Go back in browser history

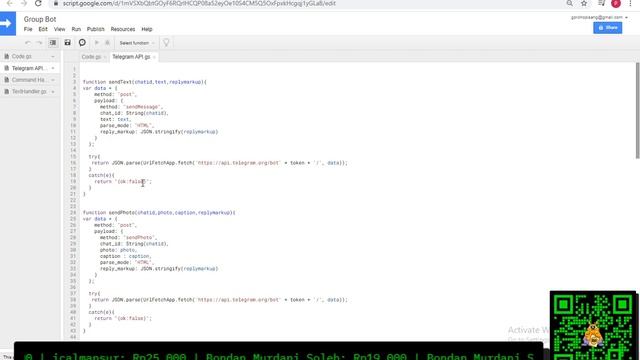coord(10,3)
